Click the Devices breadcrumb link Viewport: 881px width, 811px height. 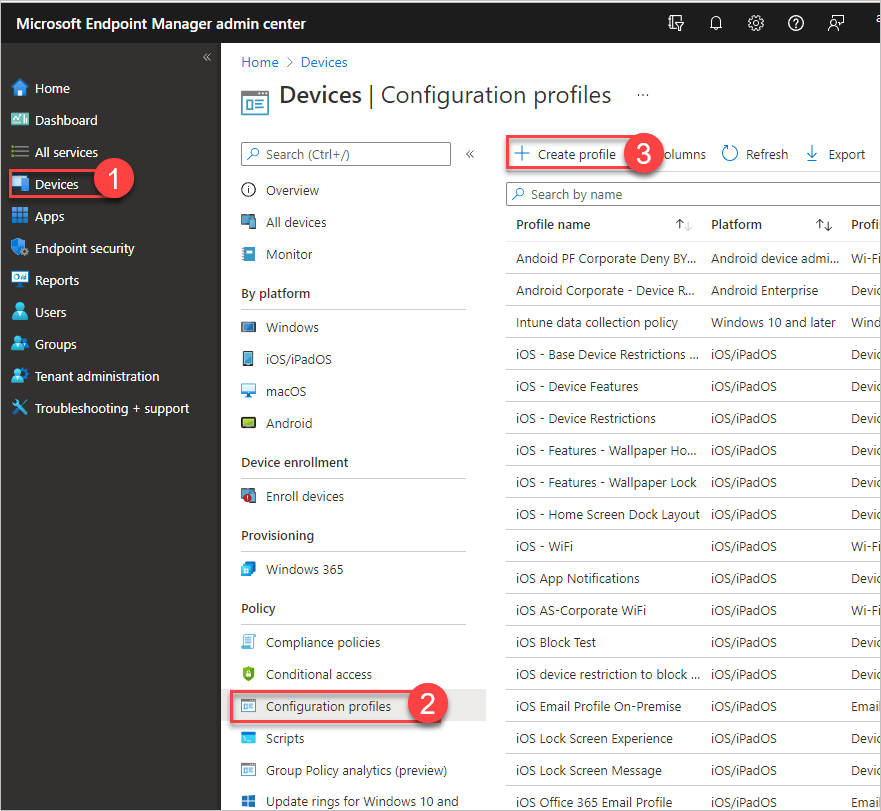324,62
